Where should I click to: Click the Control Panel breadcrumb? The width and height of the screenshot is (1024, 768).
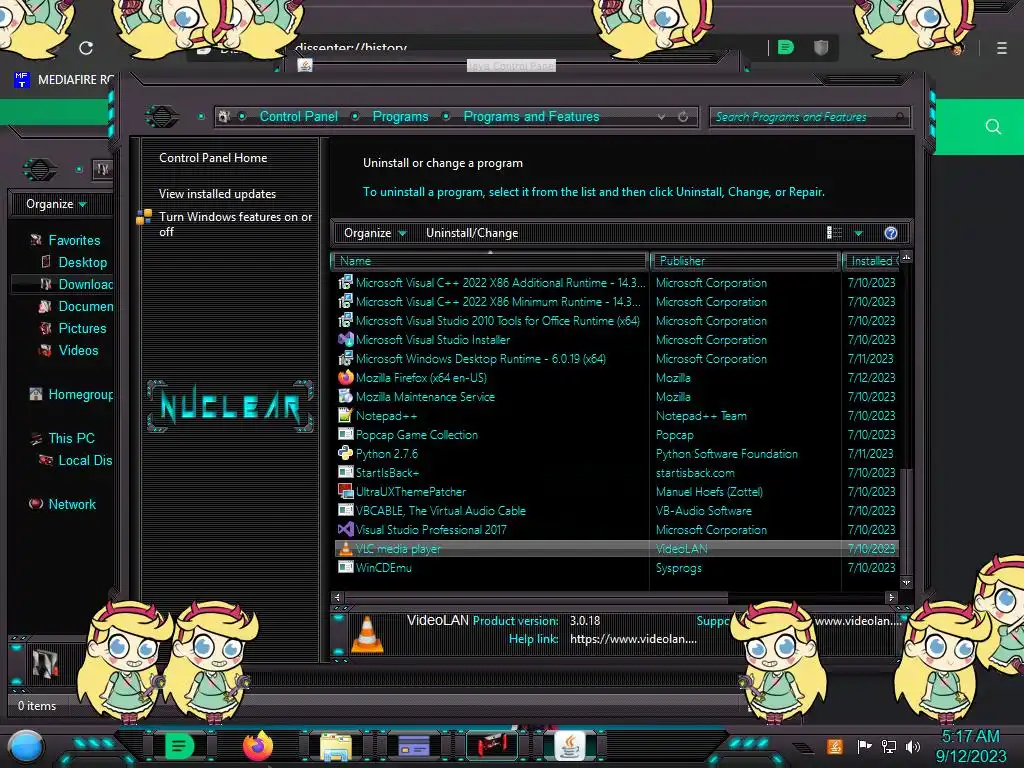pos(298,116)
